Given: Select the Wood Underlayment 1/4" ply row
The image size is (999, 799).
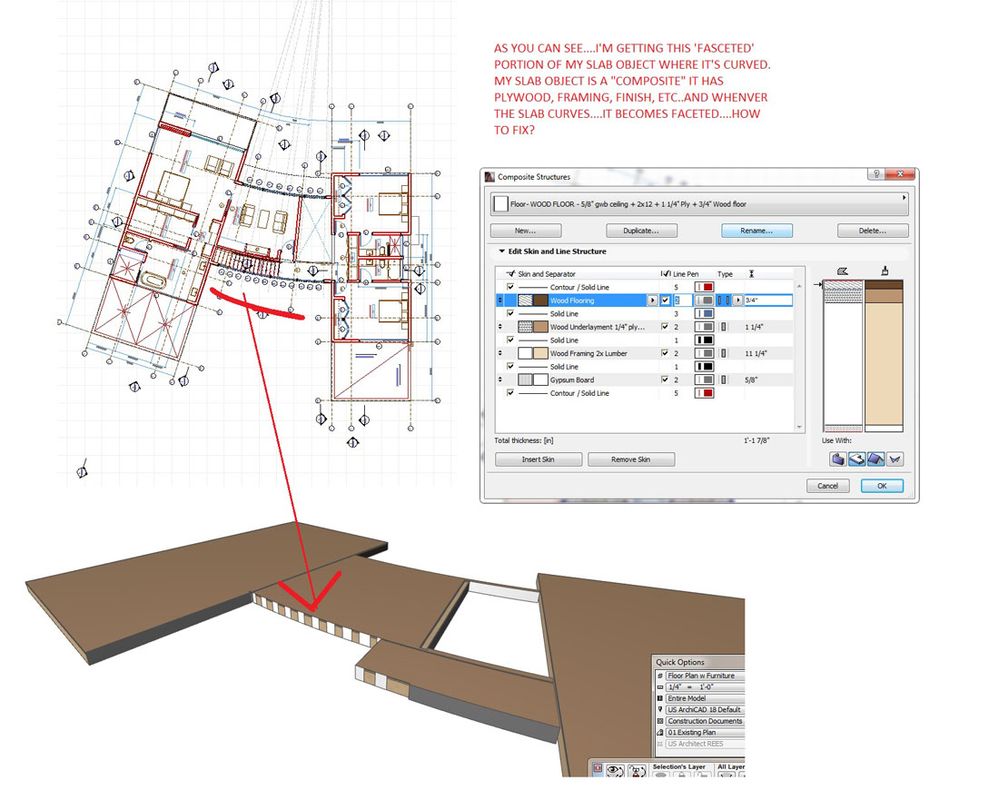Looking at the screenshot, I should 643,327.
